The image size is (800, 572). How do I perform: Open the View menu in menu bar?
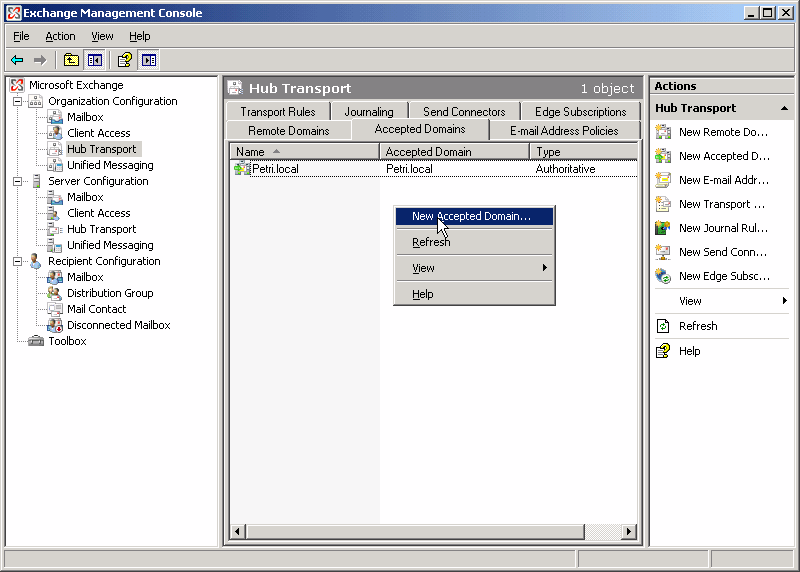point(102,36)
